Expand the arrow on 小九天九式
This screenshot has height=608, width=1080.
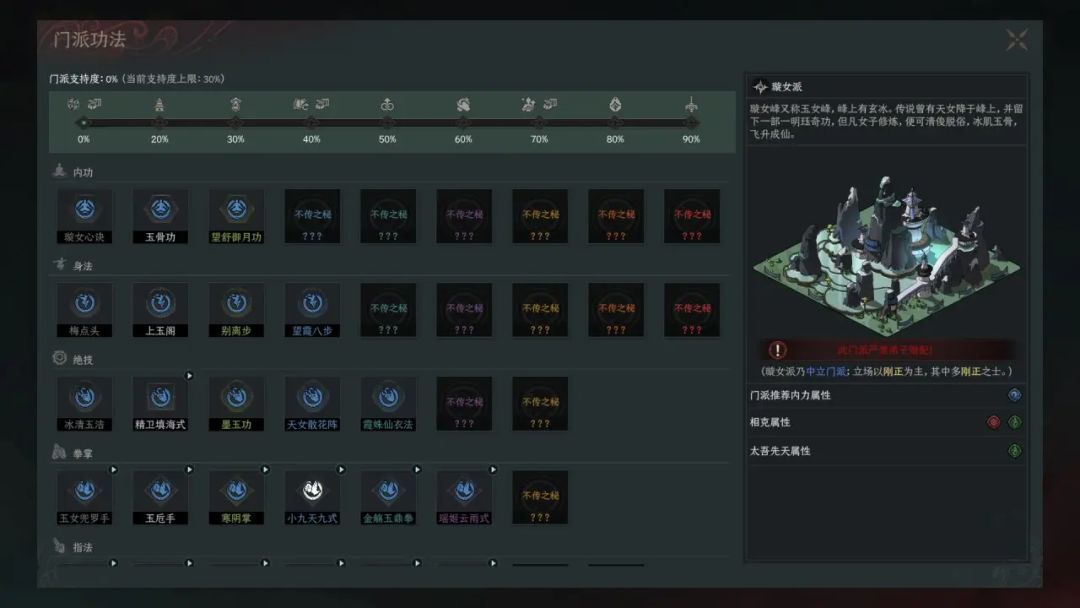point(341,470)
